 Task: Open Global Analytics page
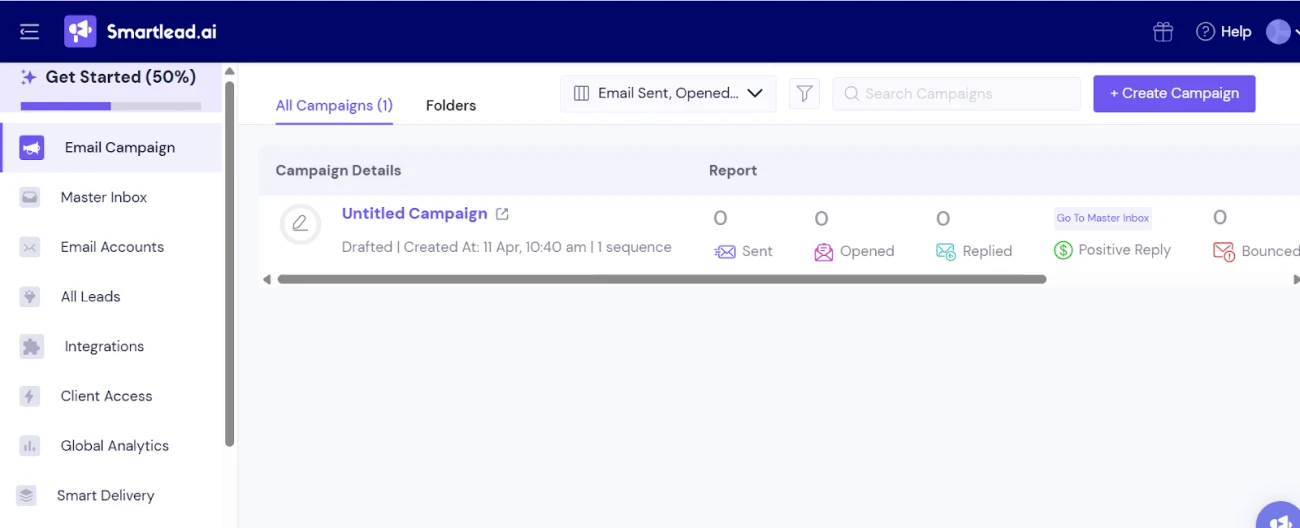pyautogui.click(x=114, y=446)
